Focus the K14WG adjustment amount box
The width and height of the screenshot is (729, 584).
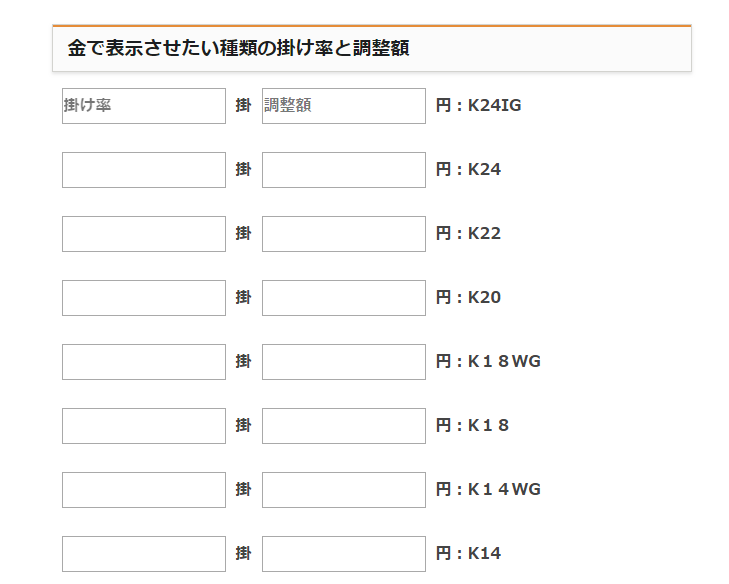tap(344, 490)
